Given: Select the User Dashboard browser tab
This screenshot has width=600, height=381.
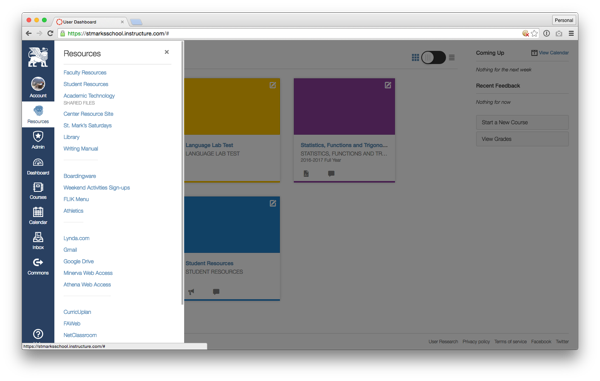Looking at the screenshot, I should point(90,22).
